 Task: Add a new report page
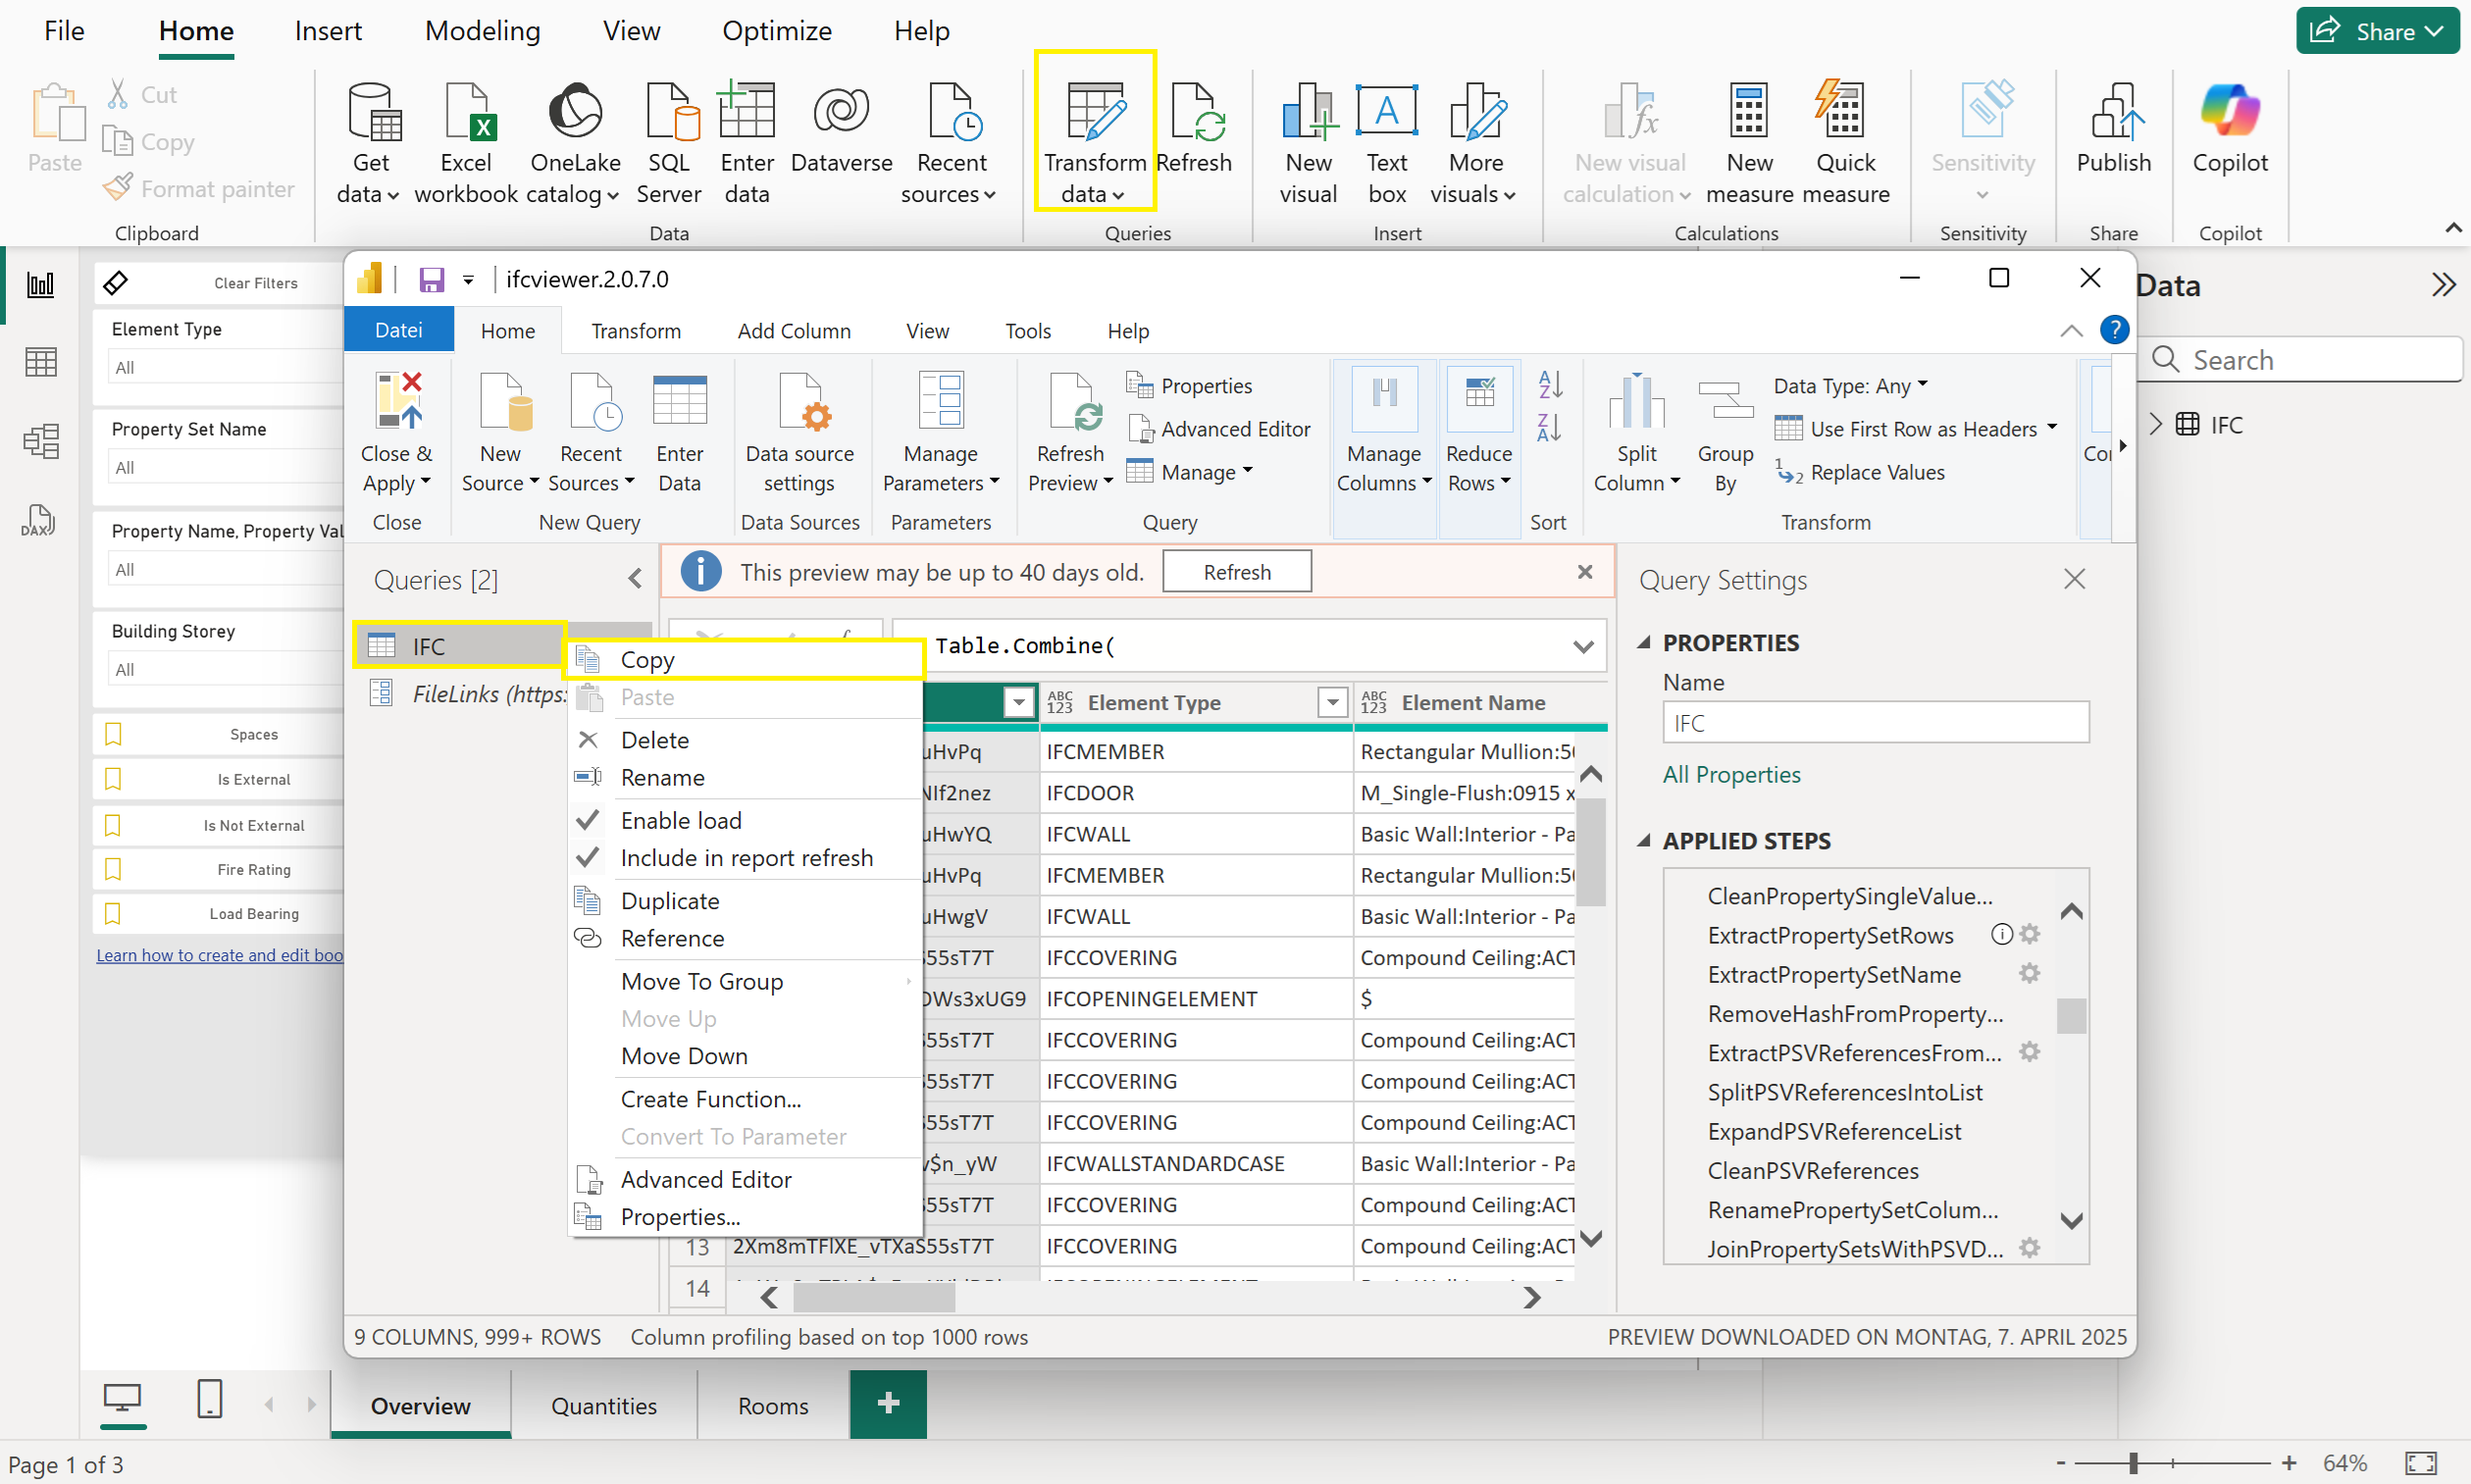[888, 1404]
